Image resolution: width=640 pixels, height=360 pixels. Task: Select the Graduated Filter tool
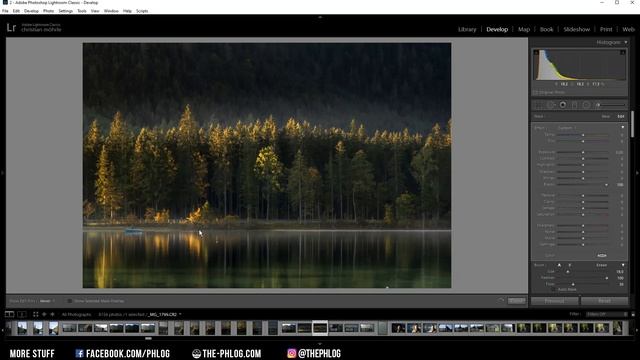[574, 105]
